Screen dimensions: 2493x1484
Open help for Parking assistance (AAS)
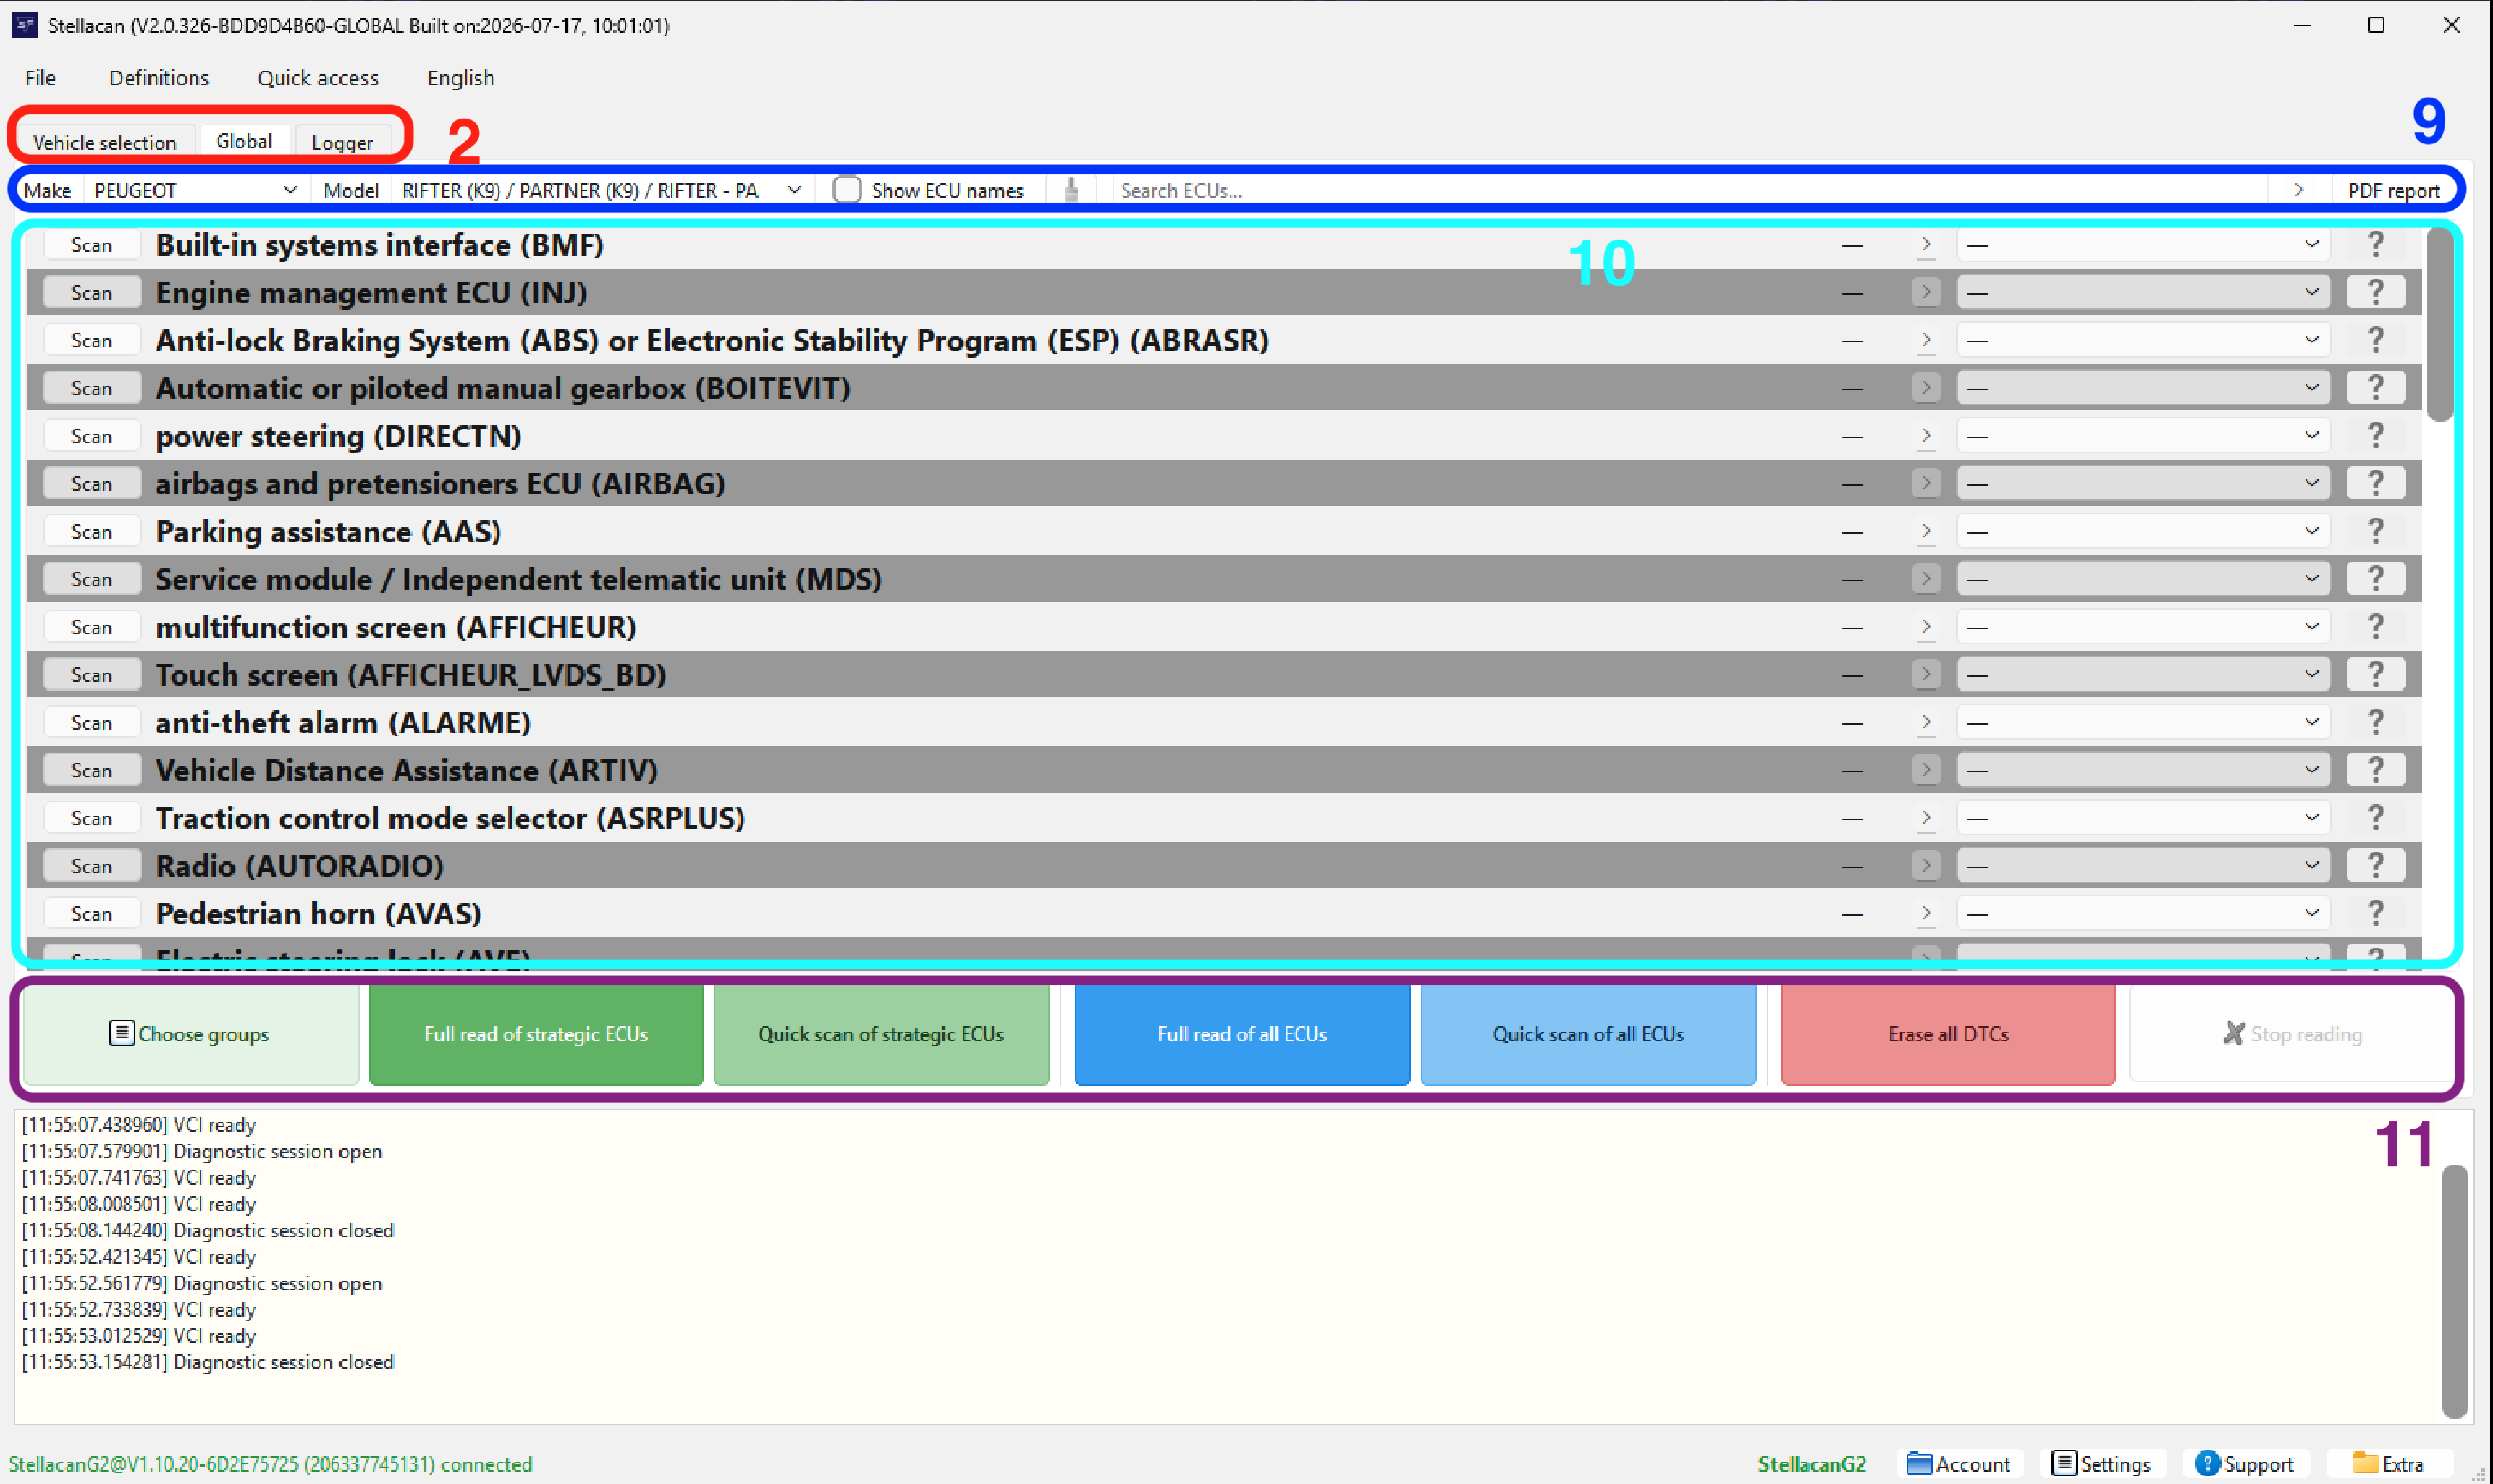click(2375, 531)
